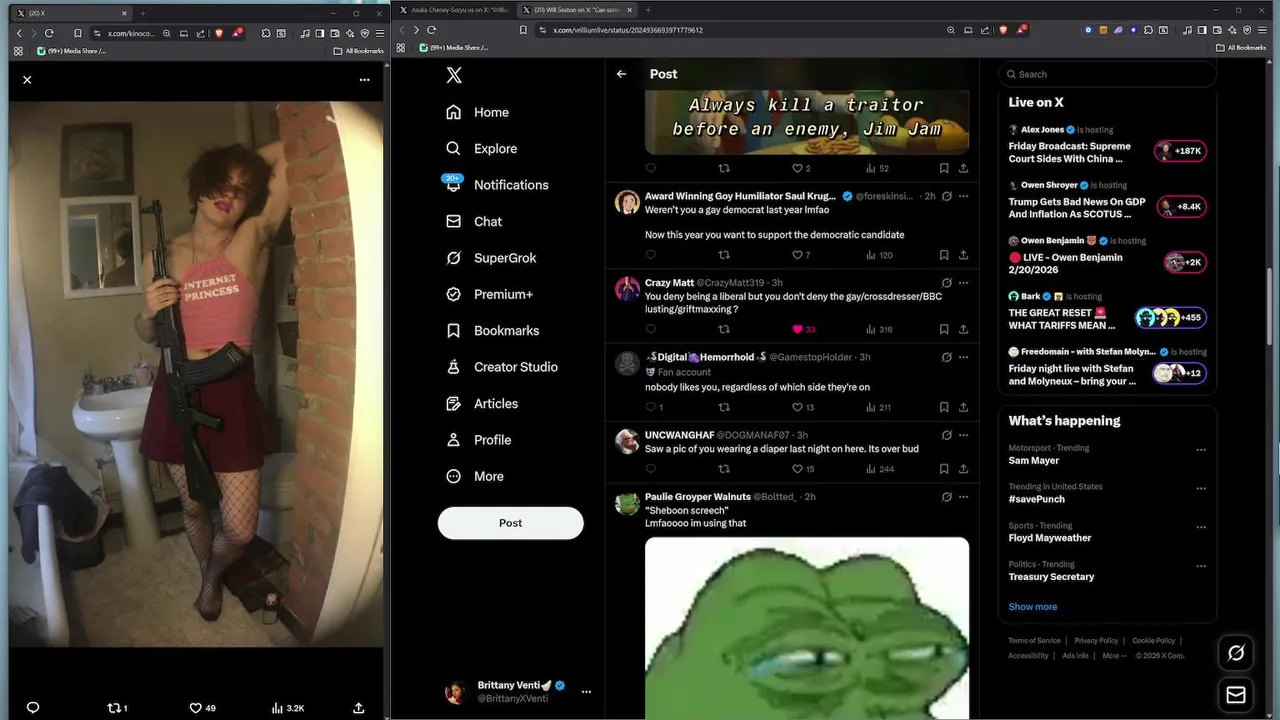This screenshot has height=720, width=1280.
Task: Close the image viewer in left window
Action: tap(27, 80)
